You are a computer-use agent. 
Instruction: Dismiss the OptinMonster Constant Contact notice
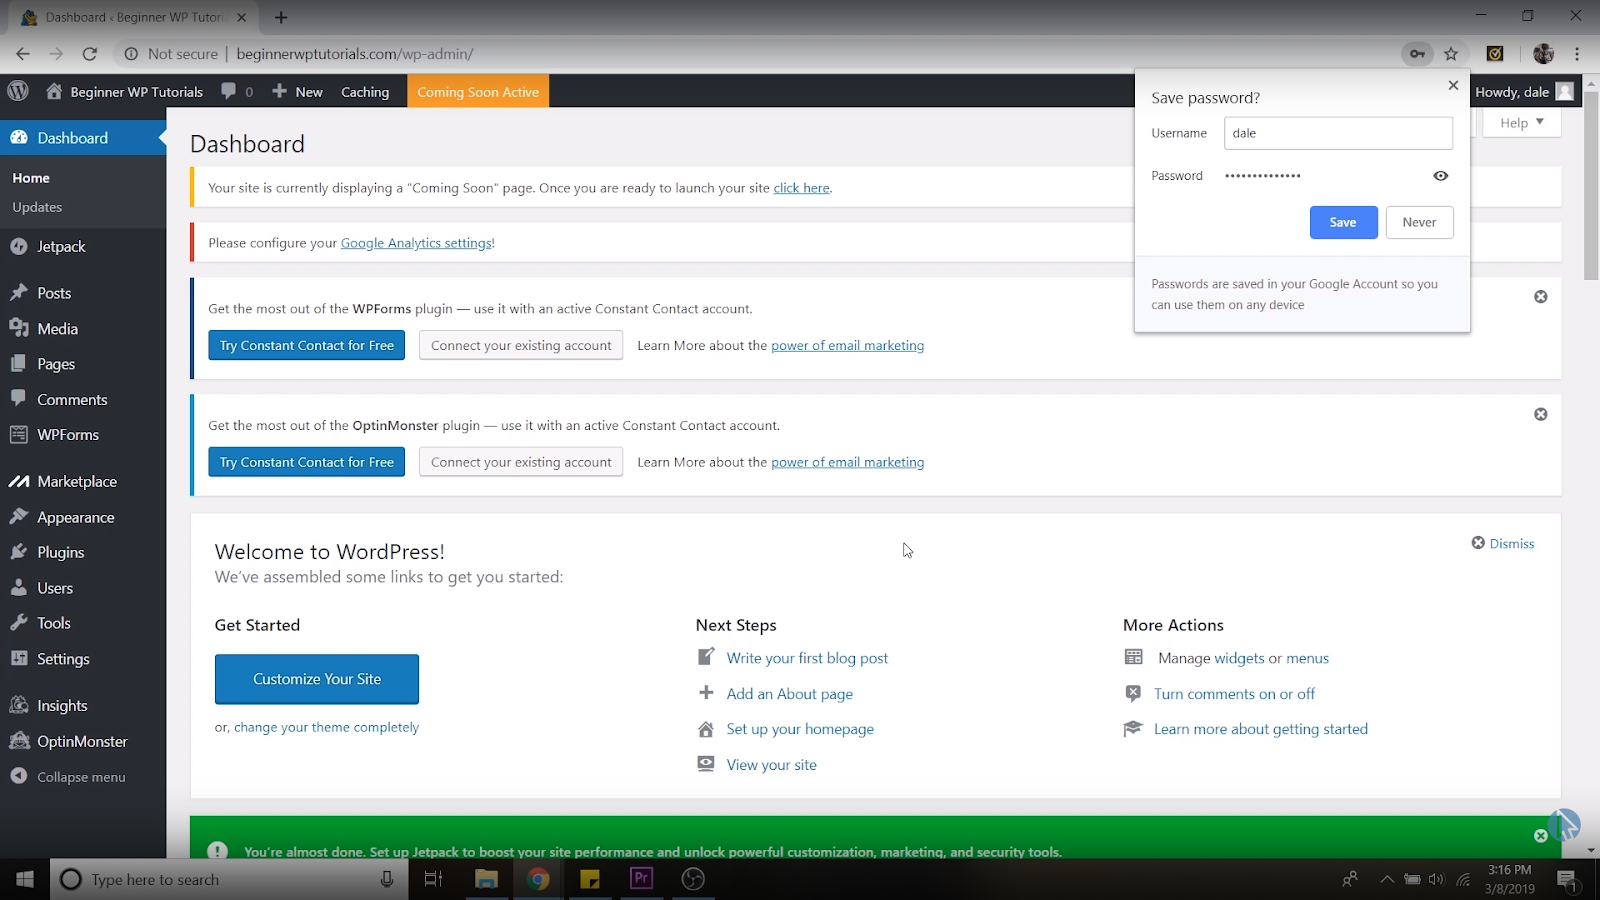click(x=1541, y=414)
